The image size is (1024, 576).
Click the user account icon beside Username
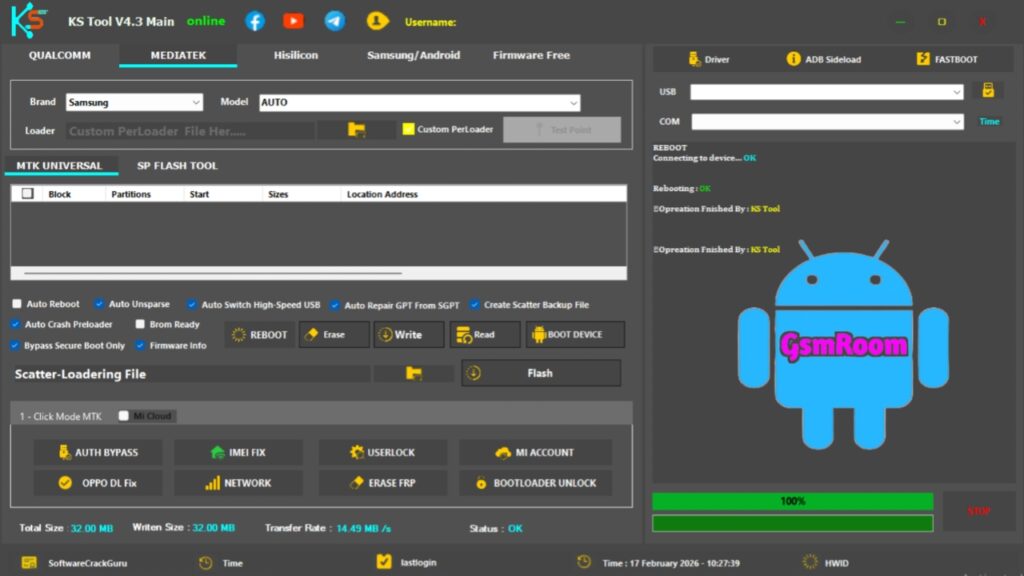click(x=377, y=21)
